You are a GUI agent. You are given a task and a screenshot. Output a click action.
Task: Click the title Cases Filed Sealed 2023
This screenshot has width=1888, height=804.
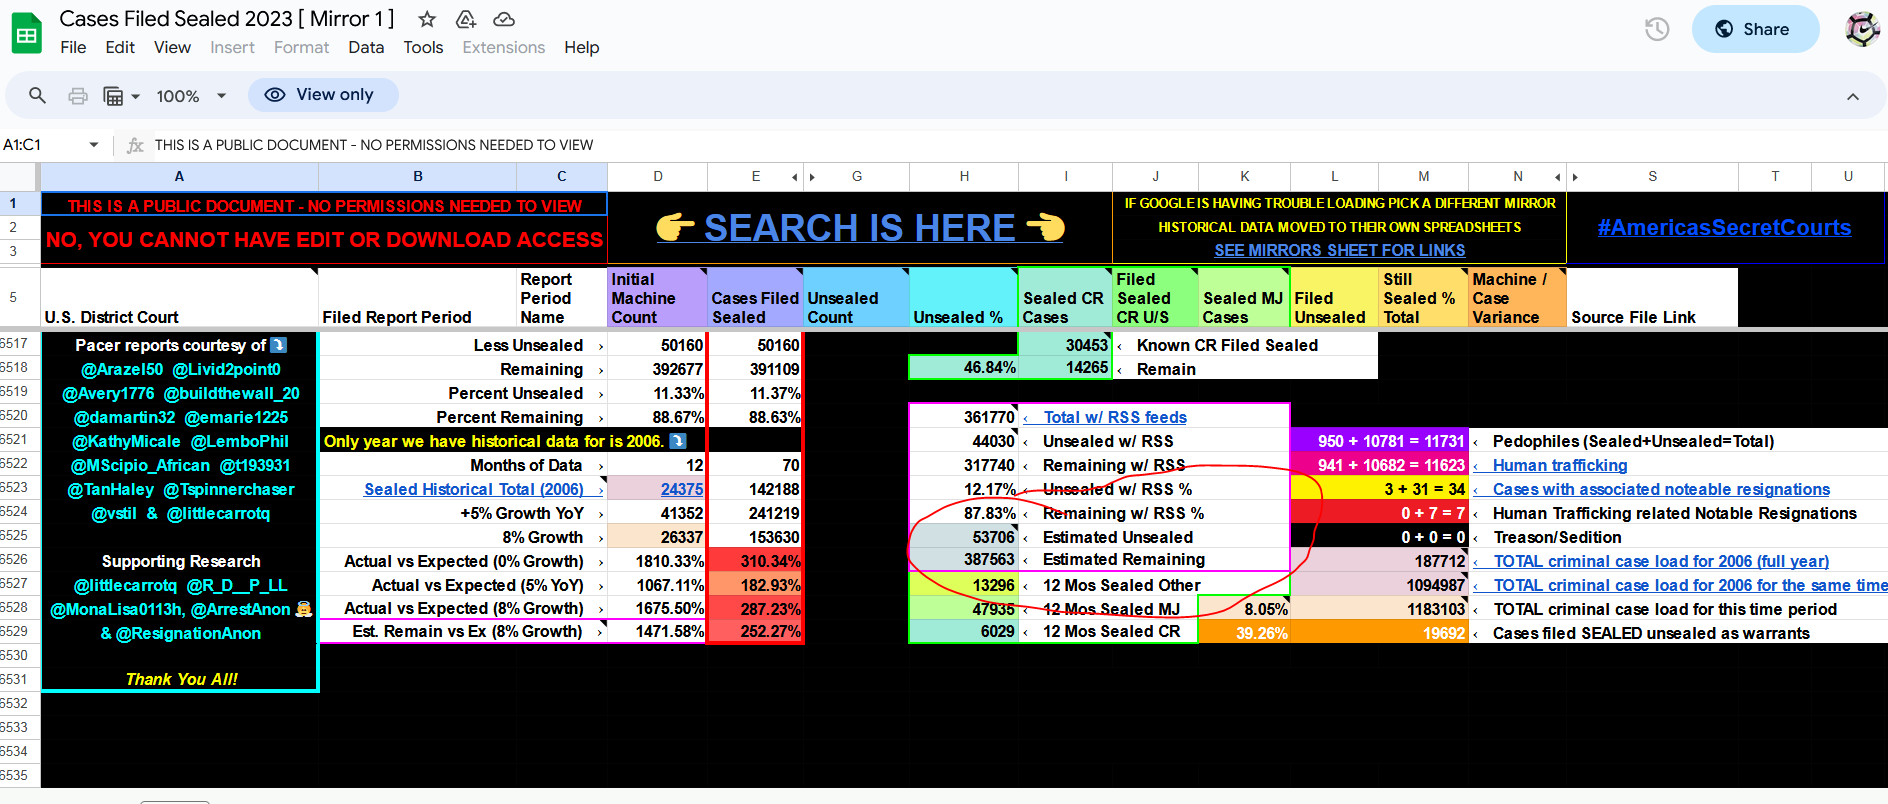pos(227,19)
